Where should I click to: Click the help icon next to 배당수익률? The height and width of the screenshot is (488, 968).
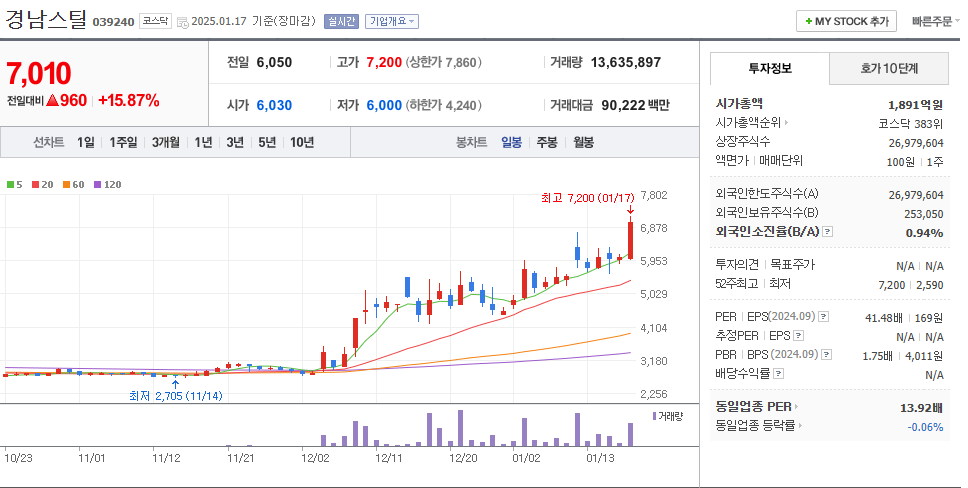click(778, 373)
